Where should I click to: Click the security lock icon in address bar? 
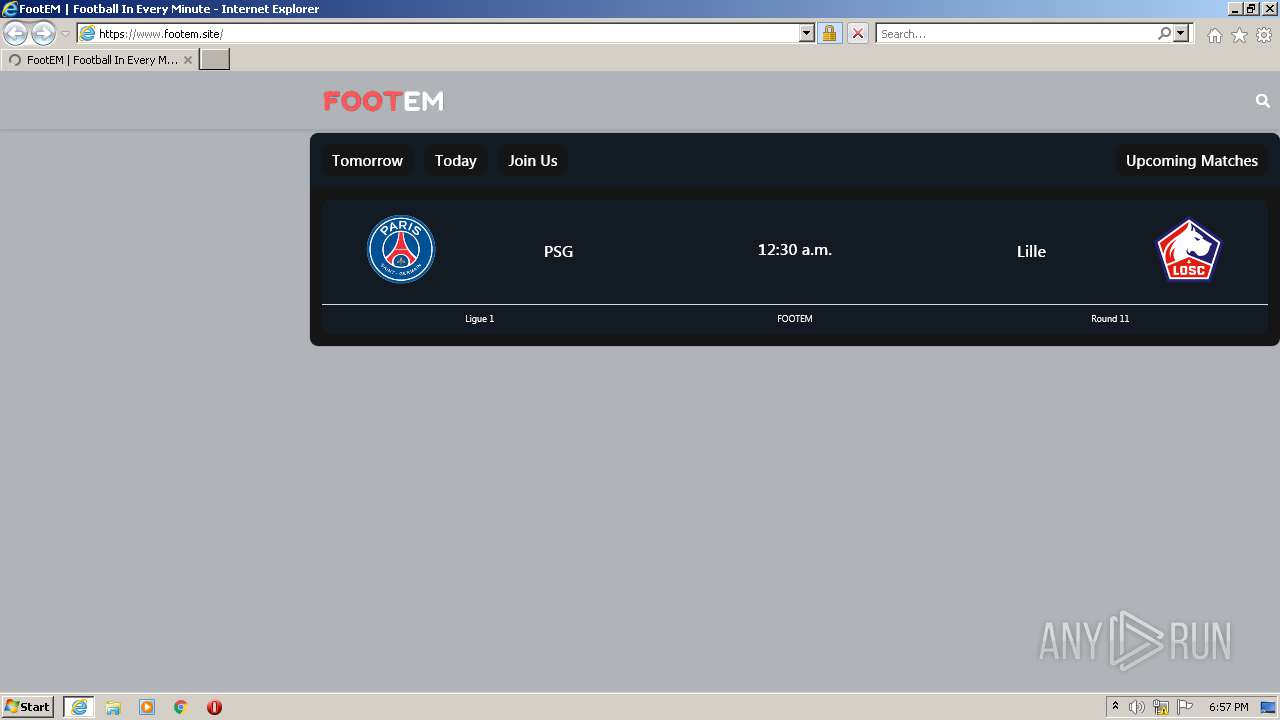tap(829, 34)
